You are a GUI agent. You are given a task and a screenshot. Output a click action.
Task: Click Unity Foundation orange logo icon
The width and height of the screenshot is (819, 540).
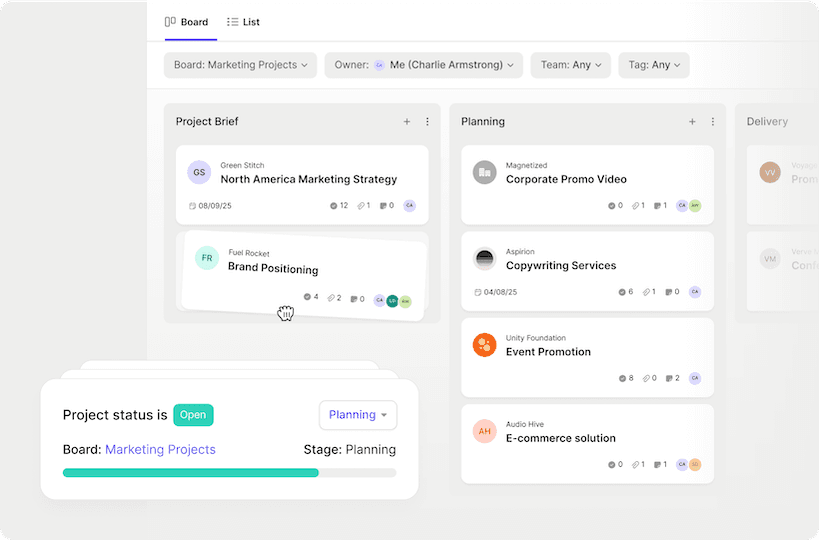(x=485, y=345)
